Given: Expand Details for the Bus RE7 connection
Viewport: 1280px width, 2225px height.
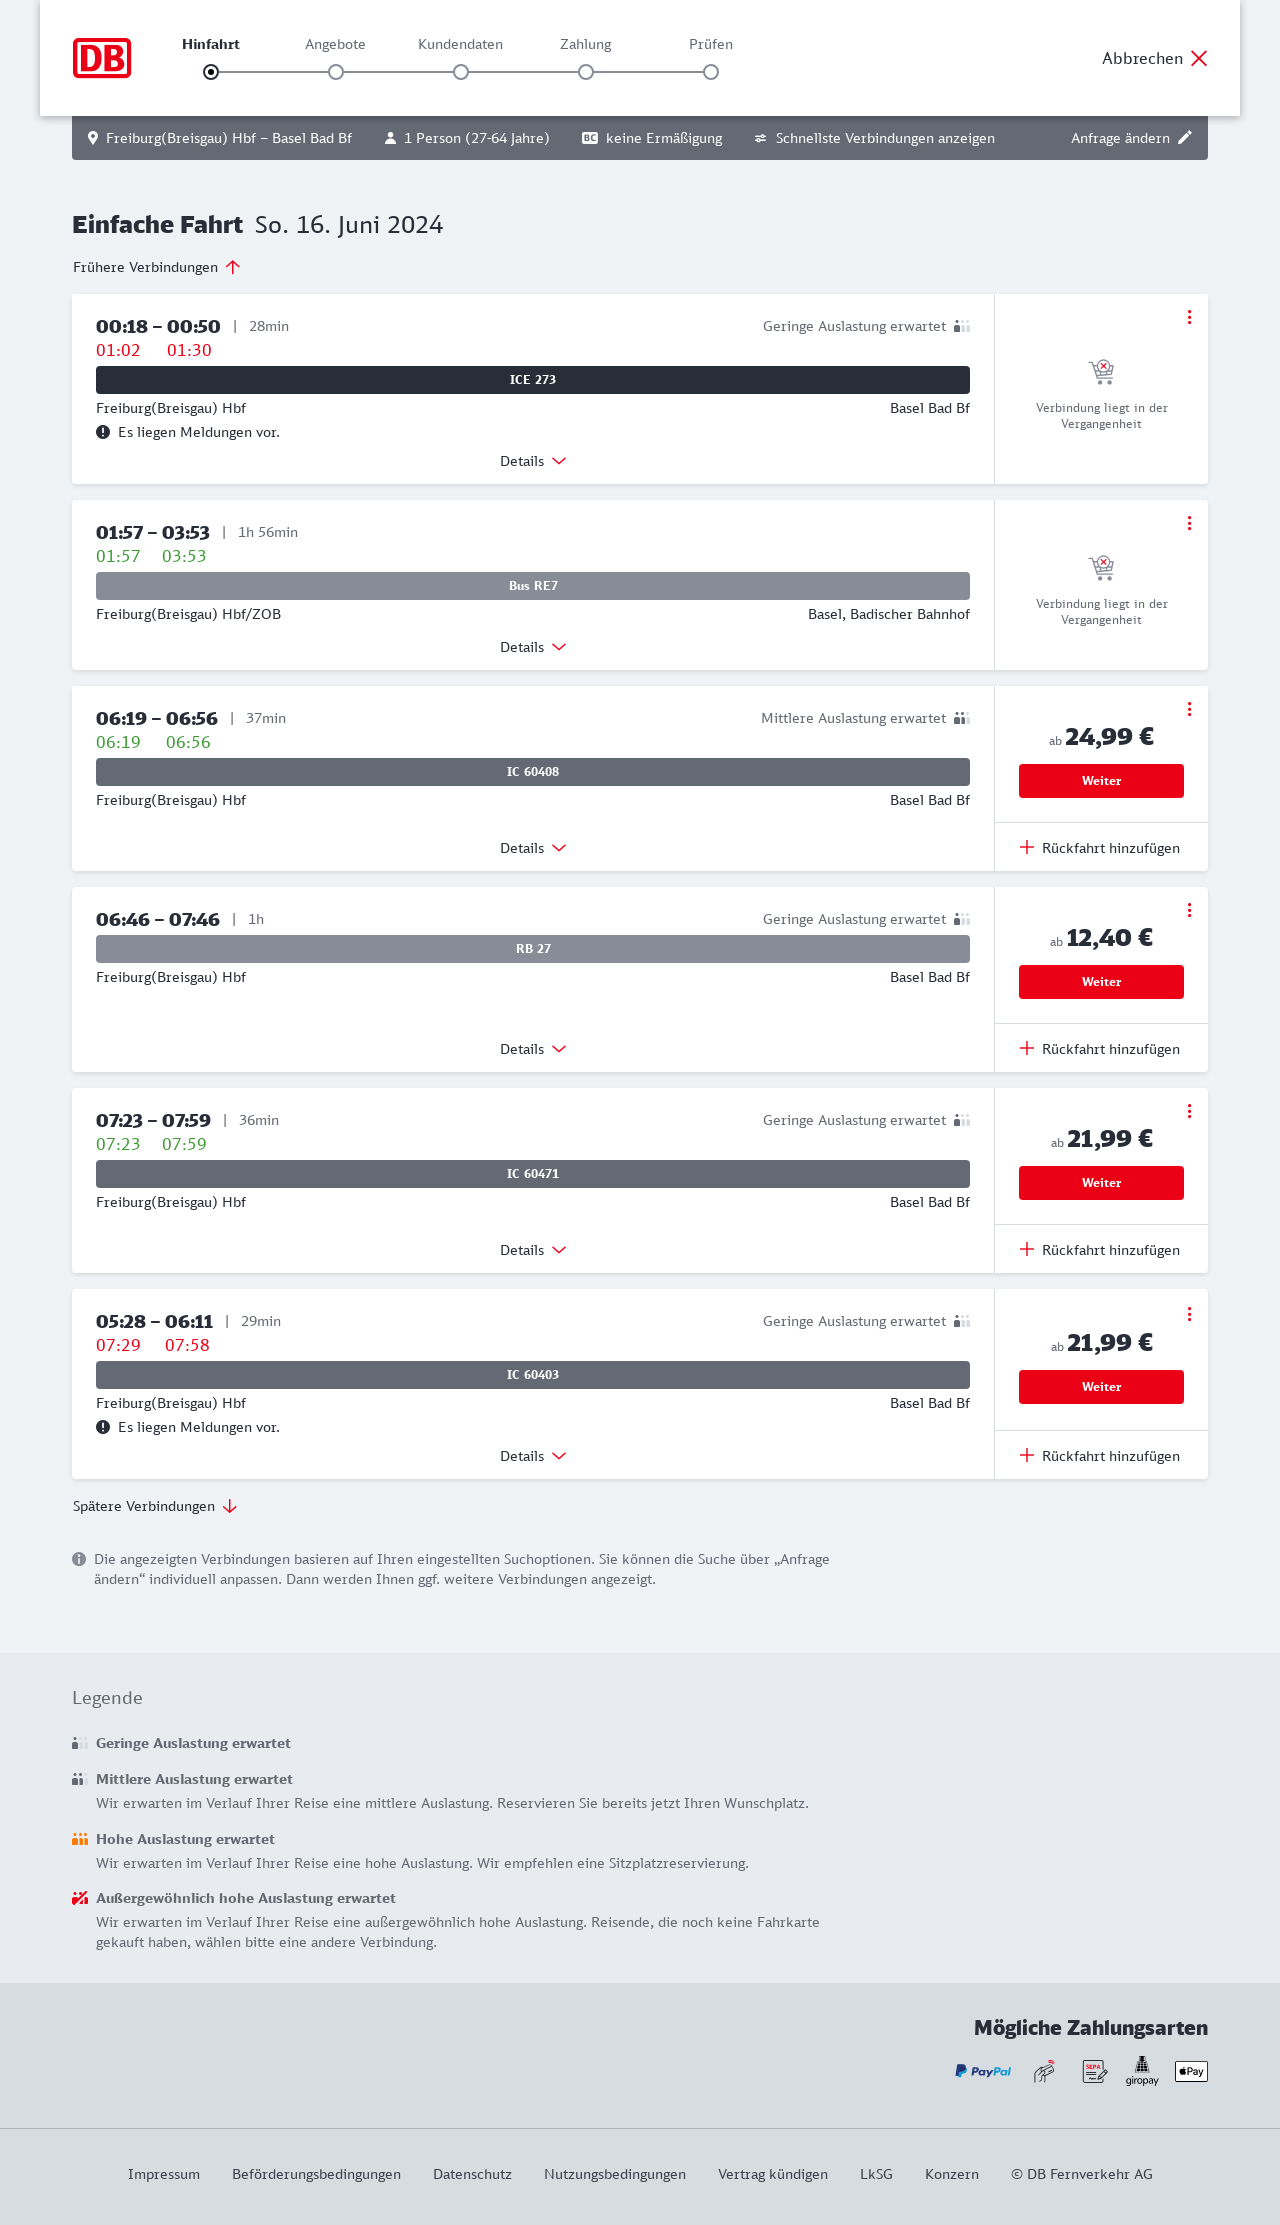Looking at the screenshot, I should click(533, 647).
